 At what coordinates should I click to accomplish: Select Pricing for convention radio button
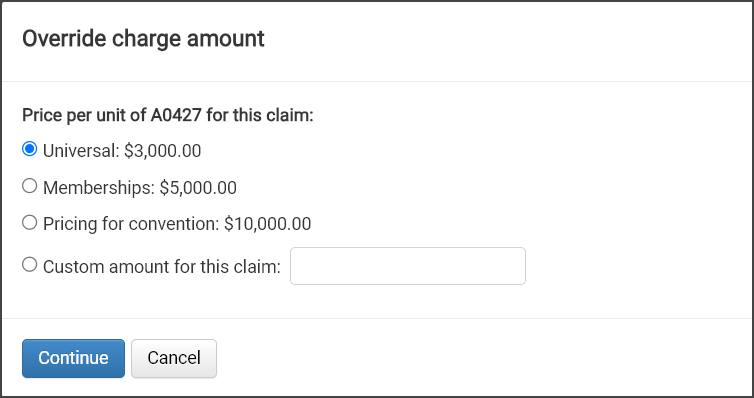click(x=29, y=222)
